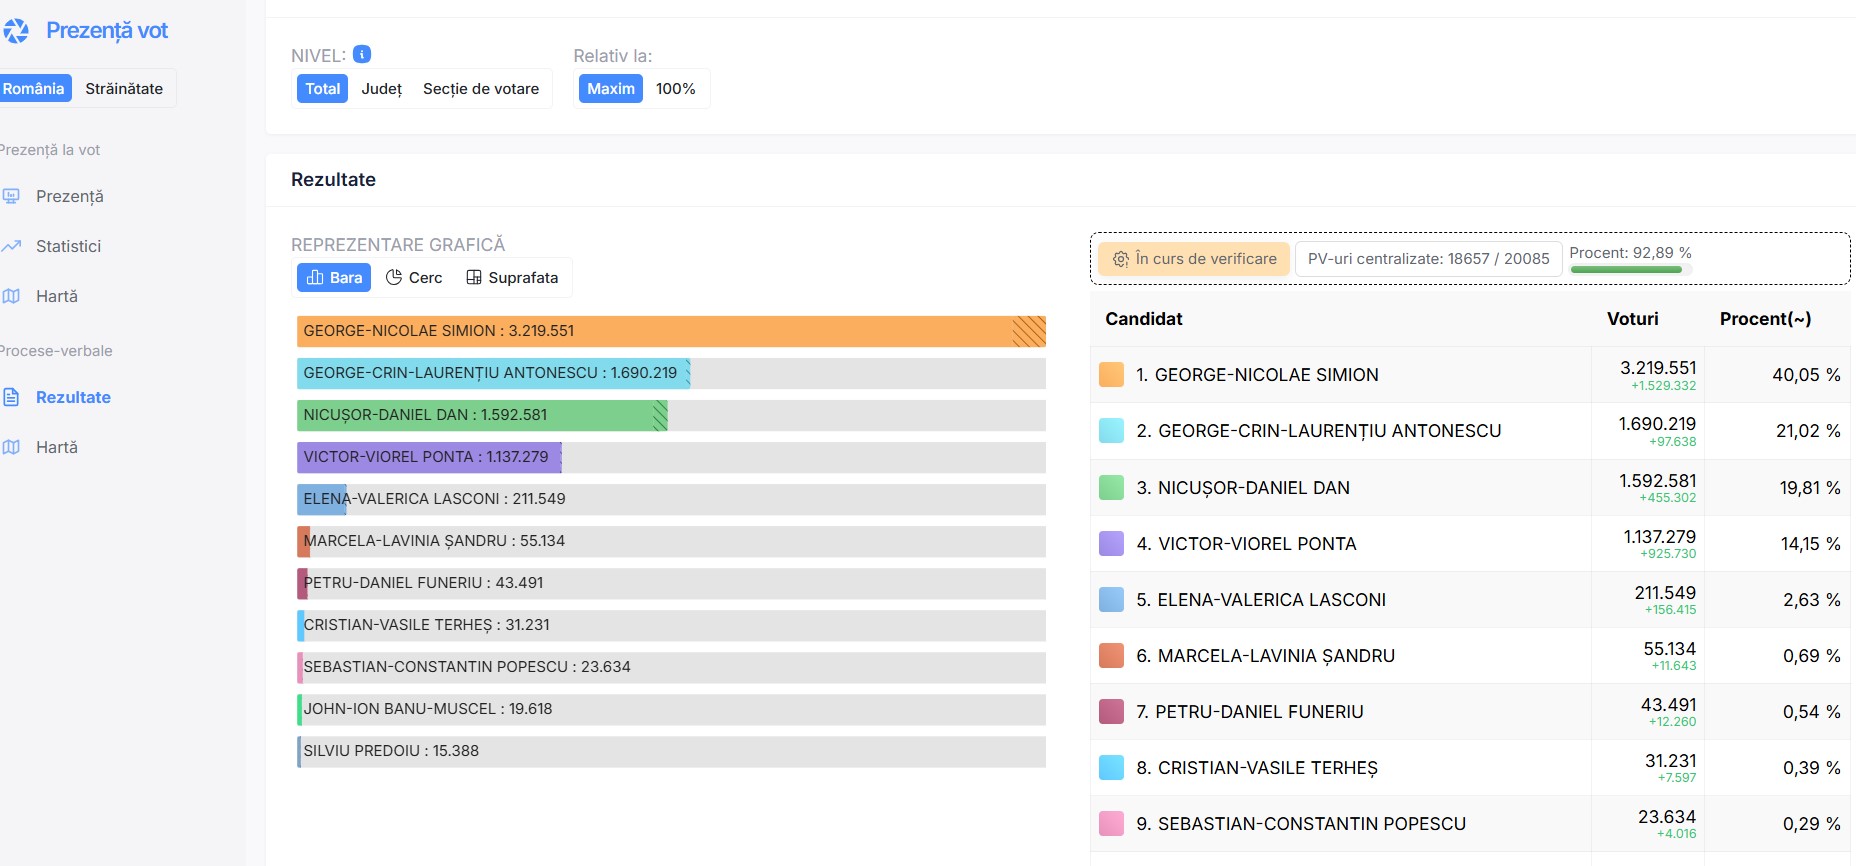The height and width of the screenshot is (866, 1856).
Task: Set level to Județ
Action: [x=381, y=89]
